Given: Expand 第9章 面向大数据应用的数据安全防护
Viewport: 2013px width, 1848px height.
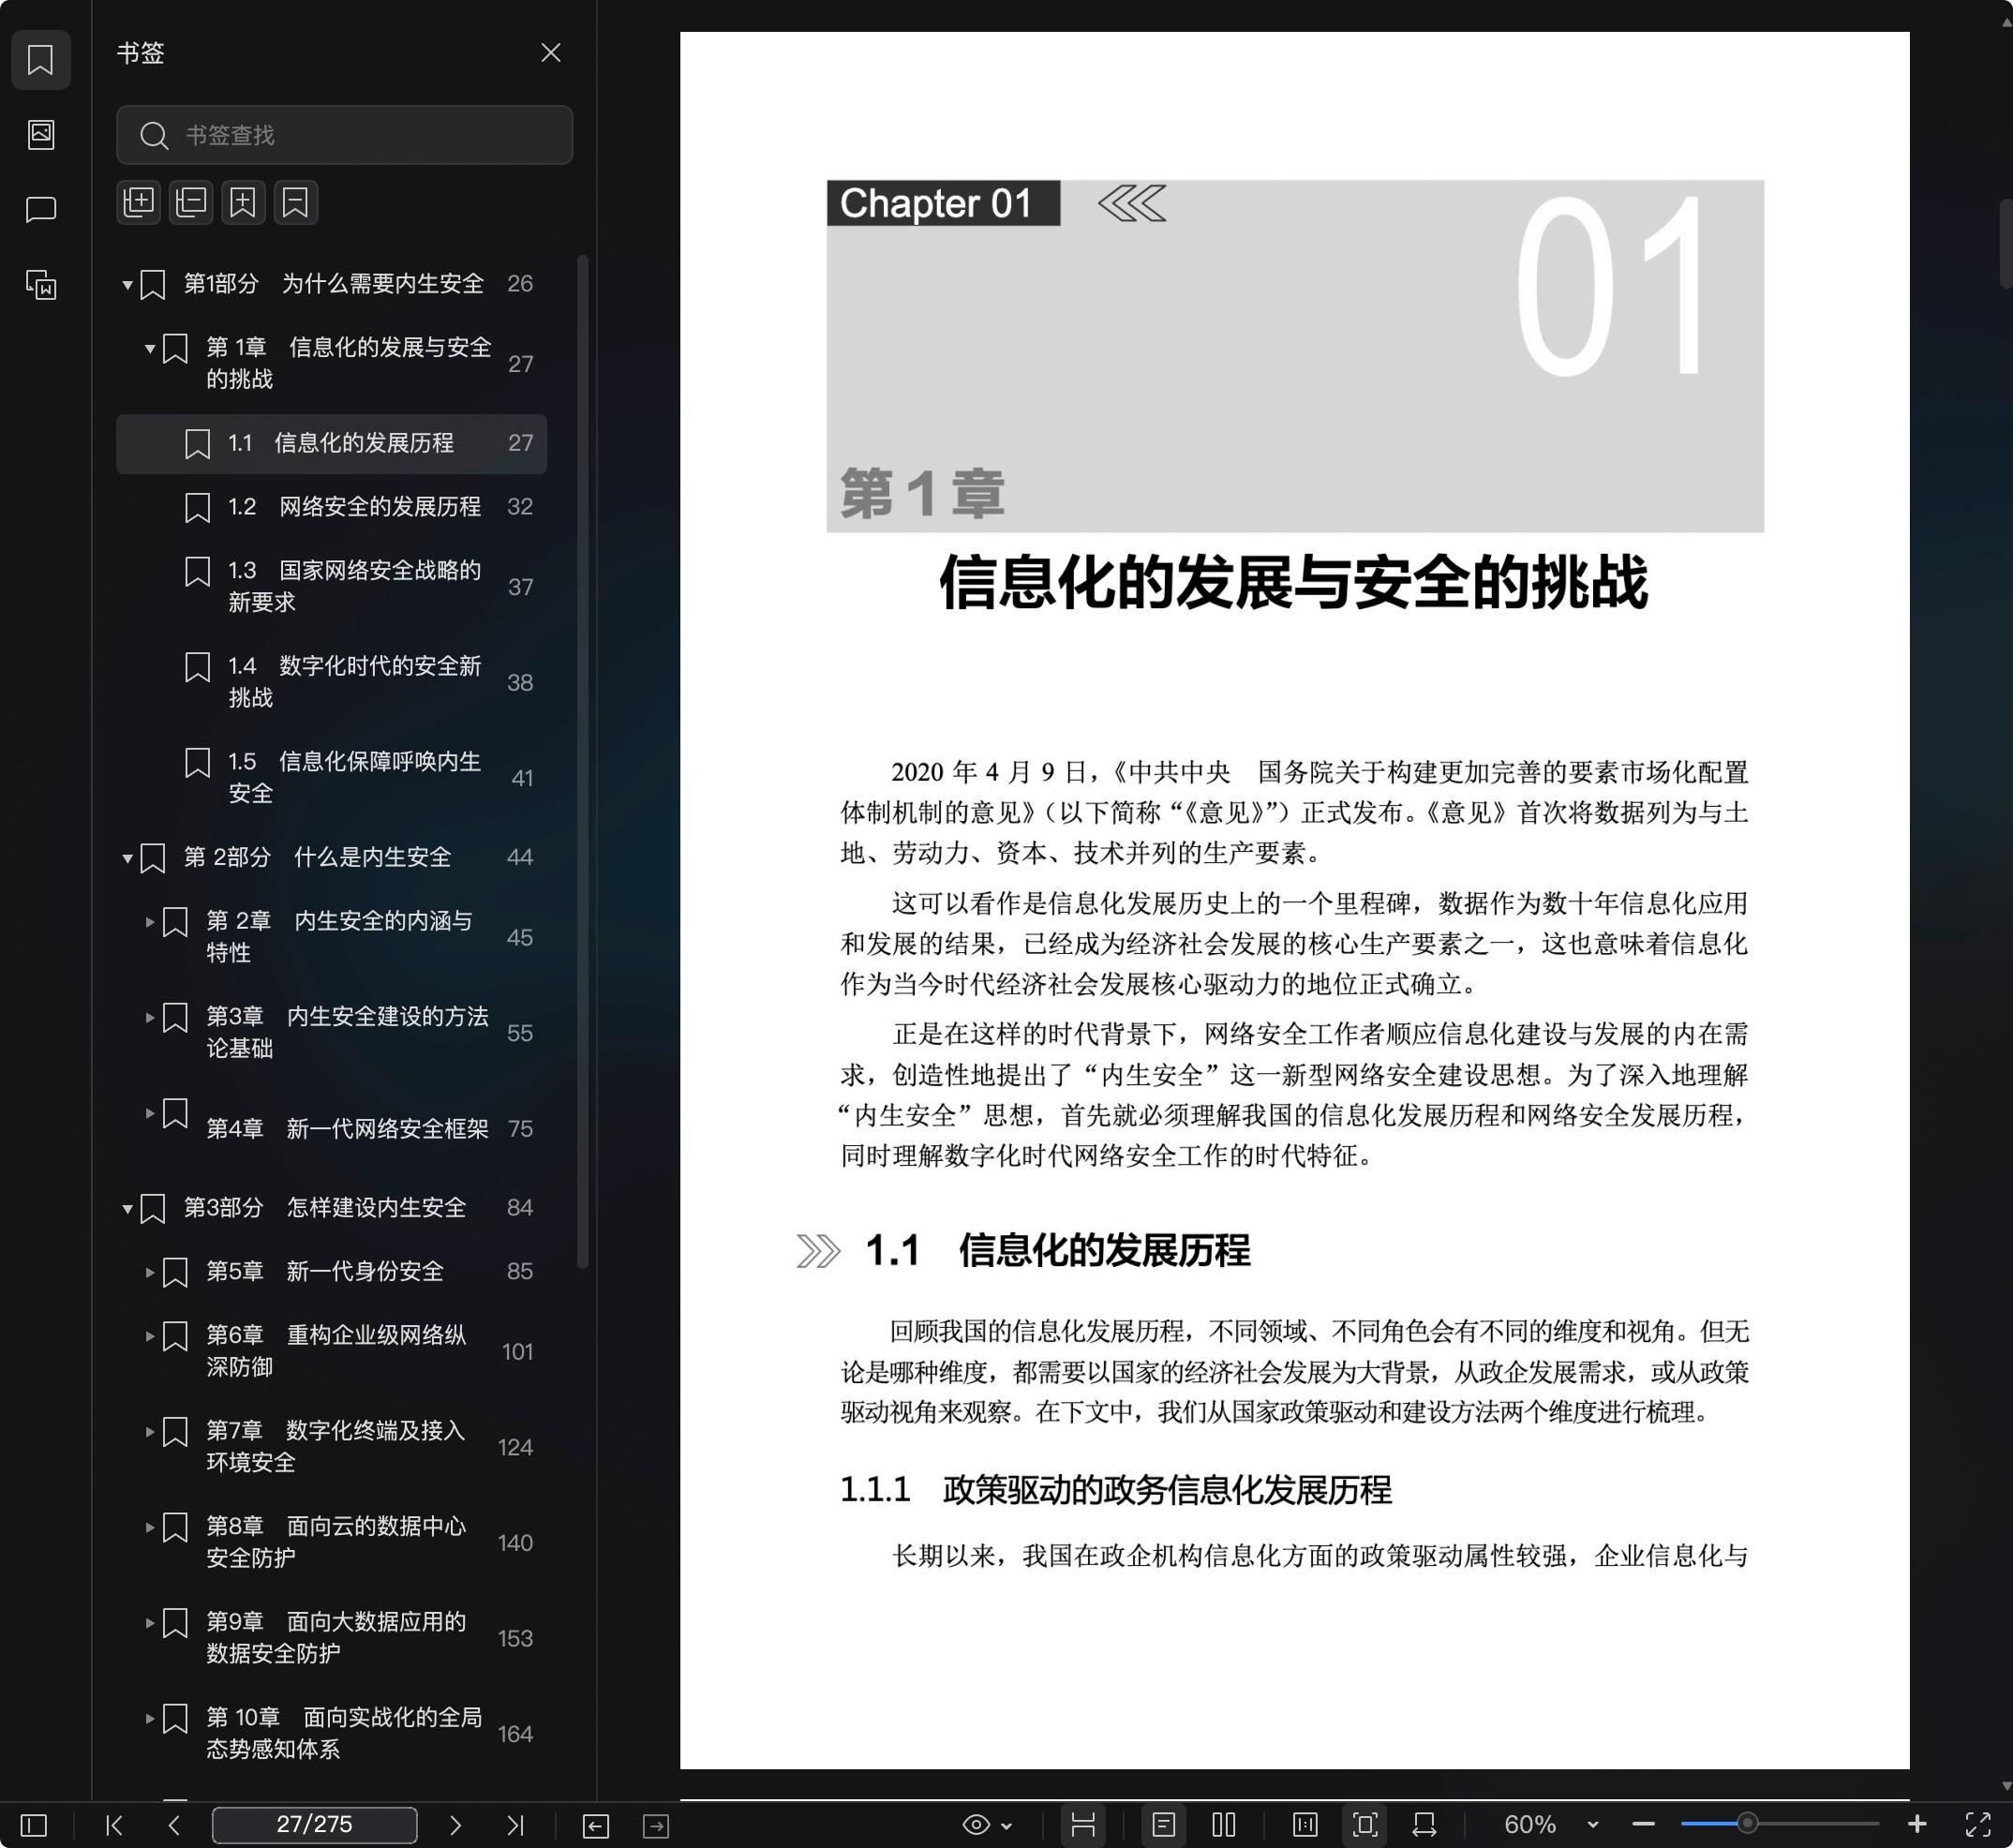Looking at the screenshot, I should tap(150, 1622).
